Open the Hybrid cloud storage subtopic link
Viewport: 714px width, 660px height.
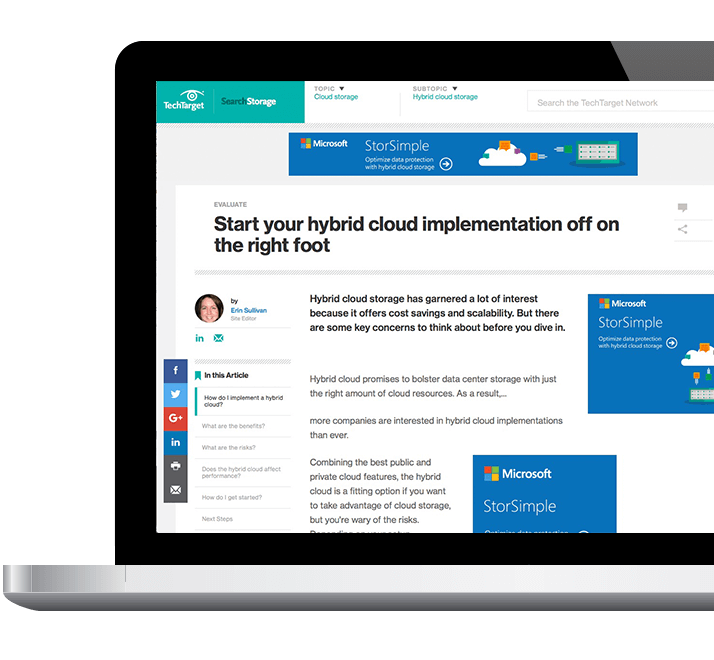pyautogui.click(x=445, y=97)
